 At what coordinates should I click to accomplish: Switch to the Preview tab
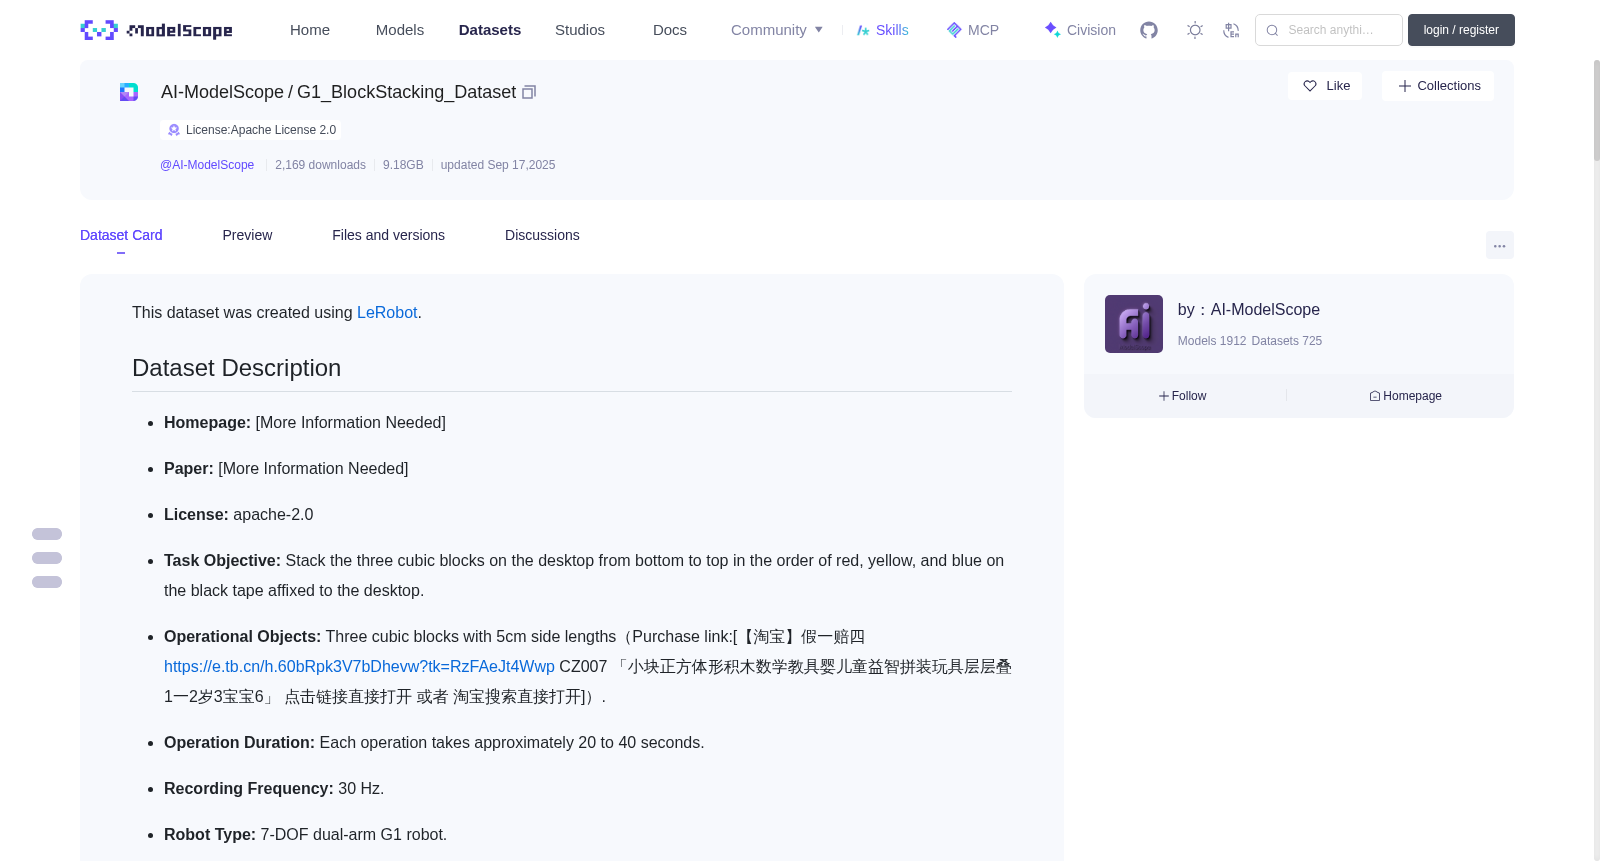(x=247, y=235)
